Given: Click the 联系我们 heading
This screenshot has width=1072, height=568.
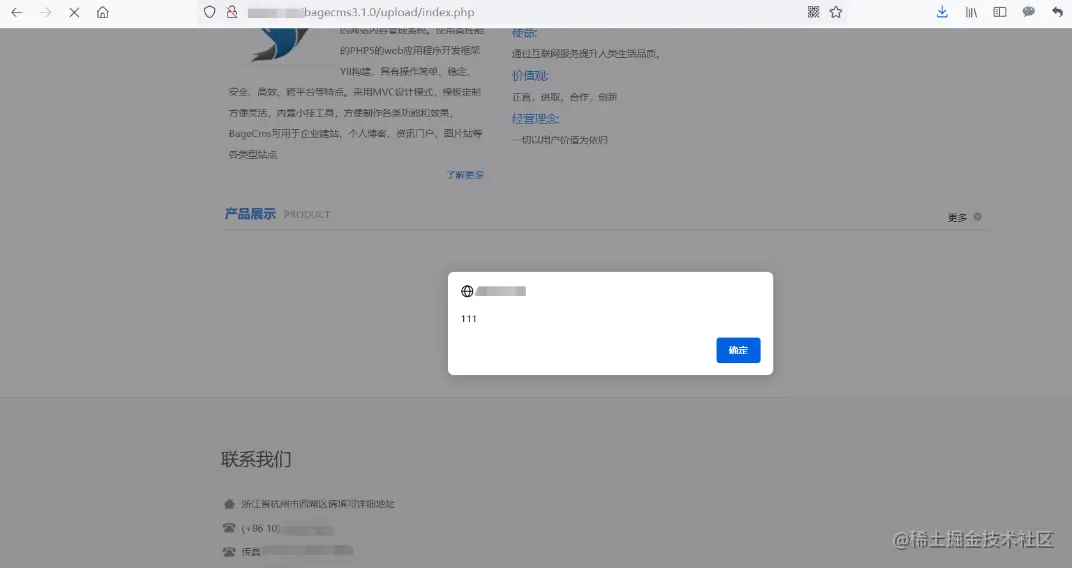Looking at the screenshot, I should pos(256,459).
